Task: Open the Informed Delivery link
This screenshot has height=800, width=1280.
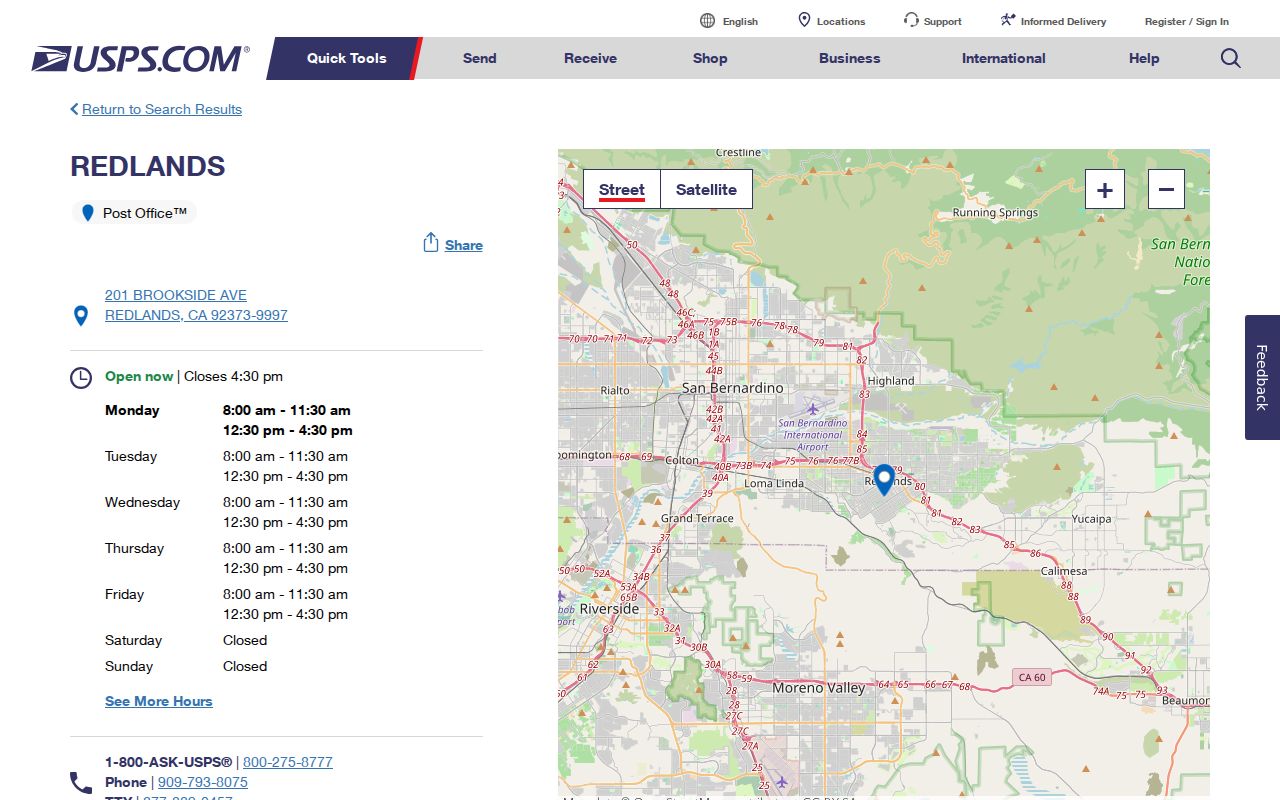Action: tap(1064, 21)
